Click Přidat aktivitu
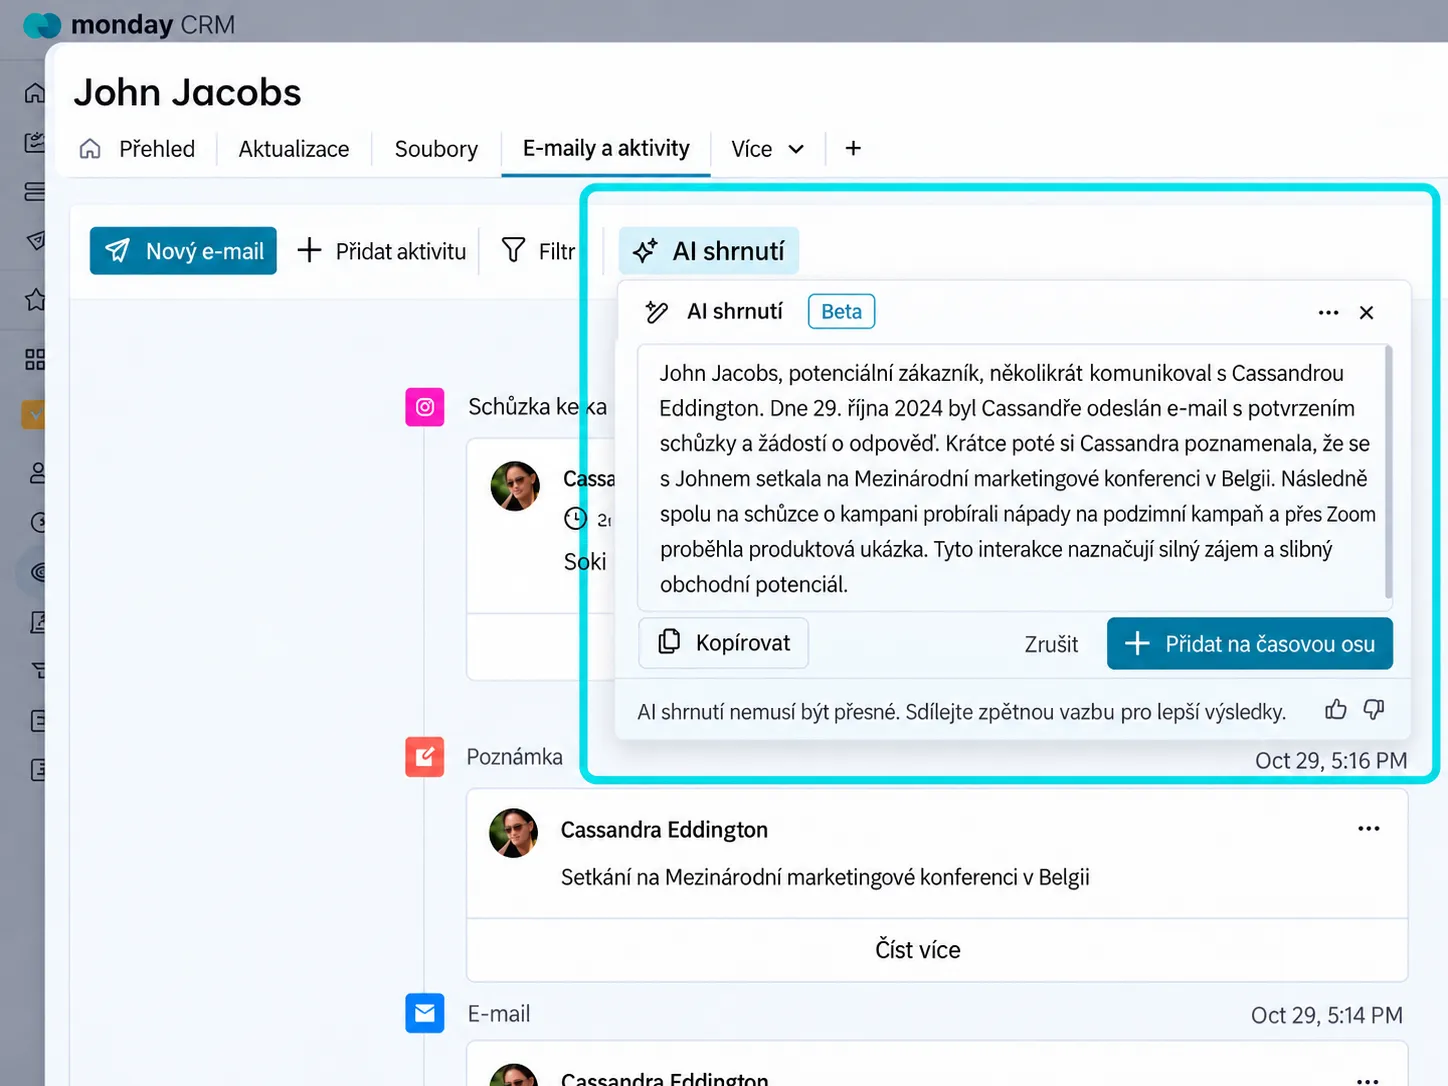Screen dimensions: 1448x1086 [382, 251]
